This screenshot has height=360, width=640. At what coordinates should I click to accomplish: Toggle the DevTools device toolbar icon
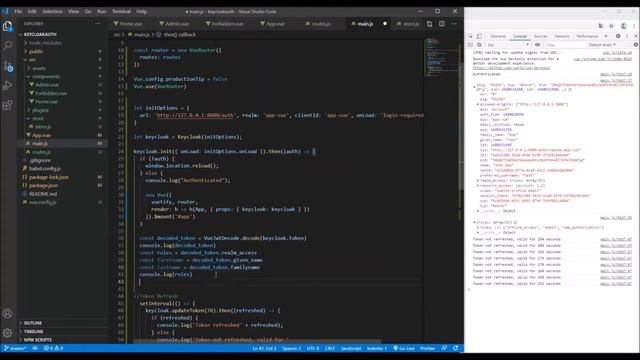click(479, 36)
